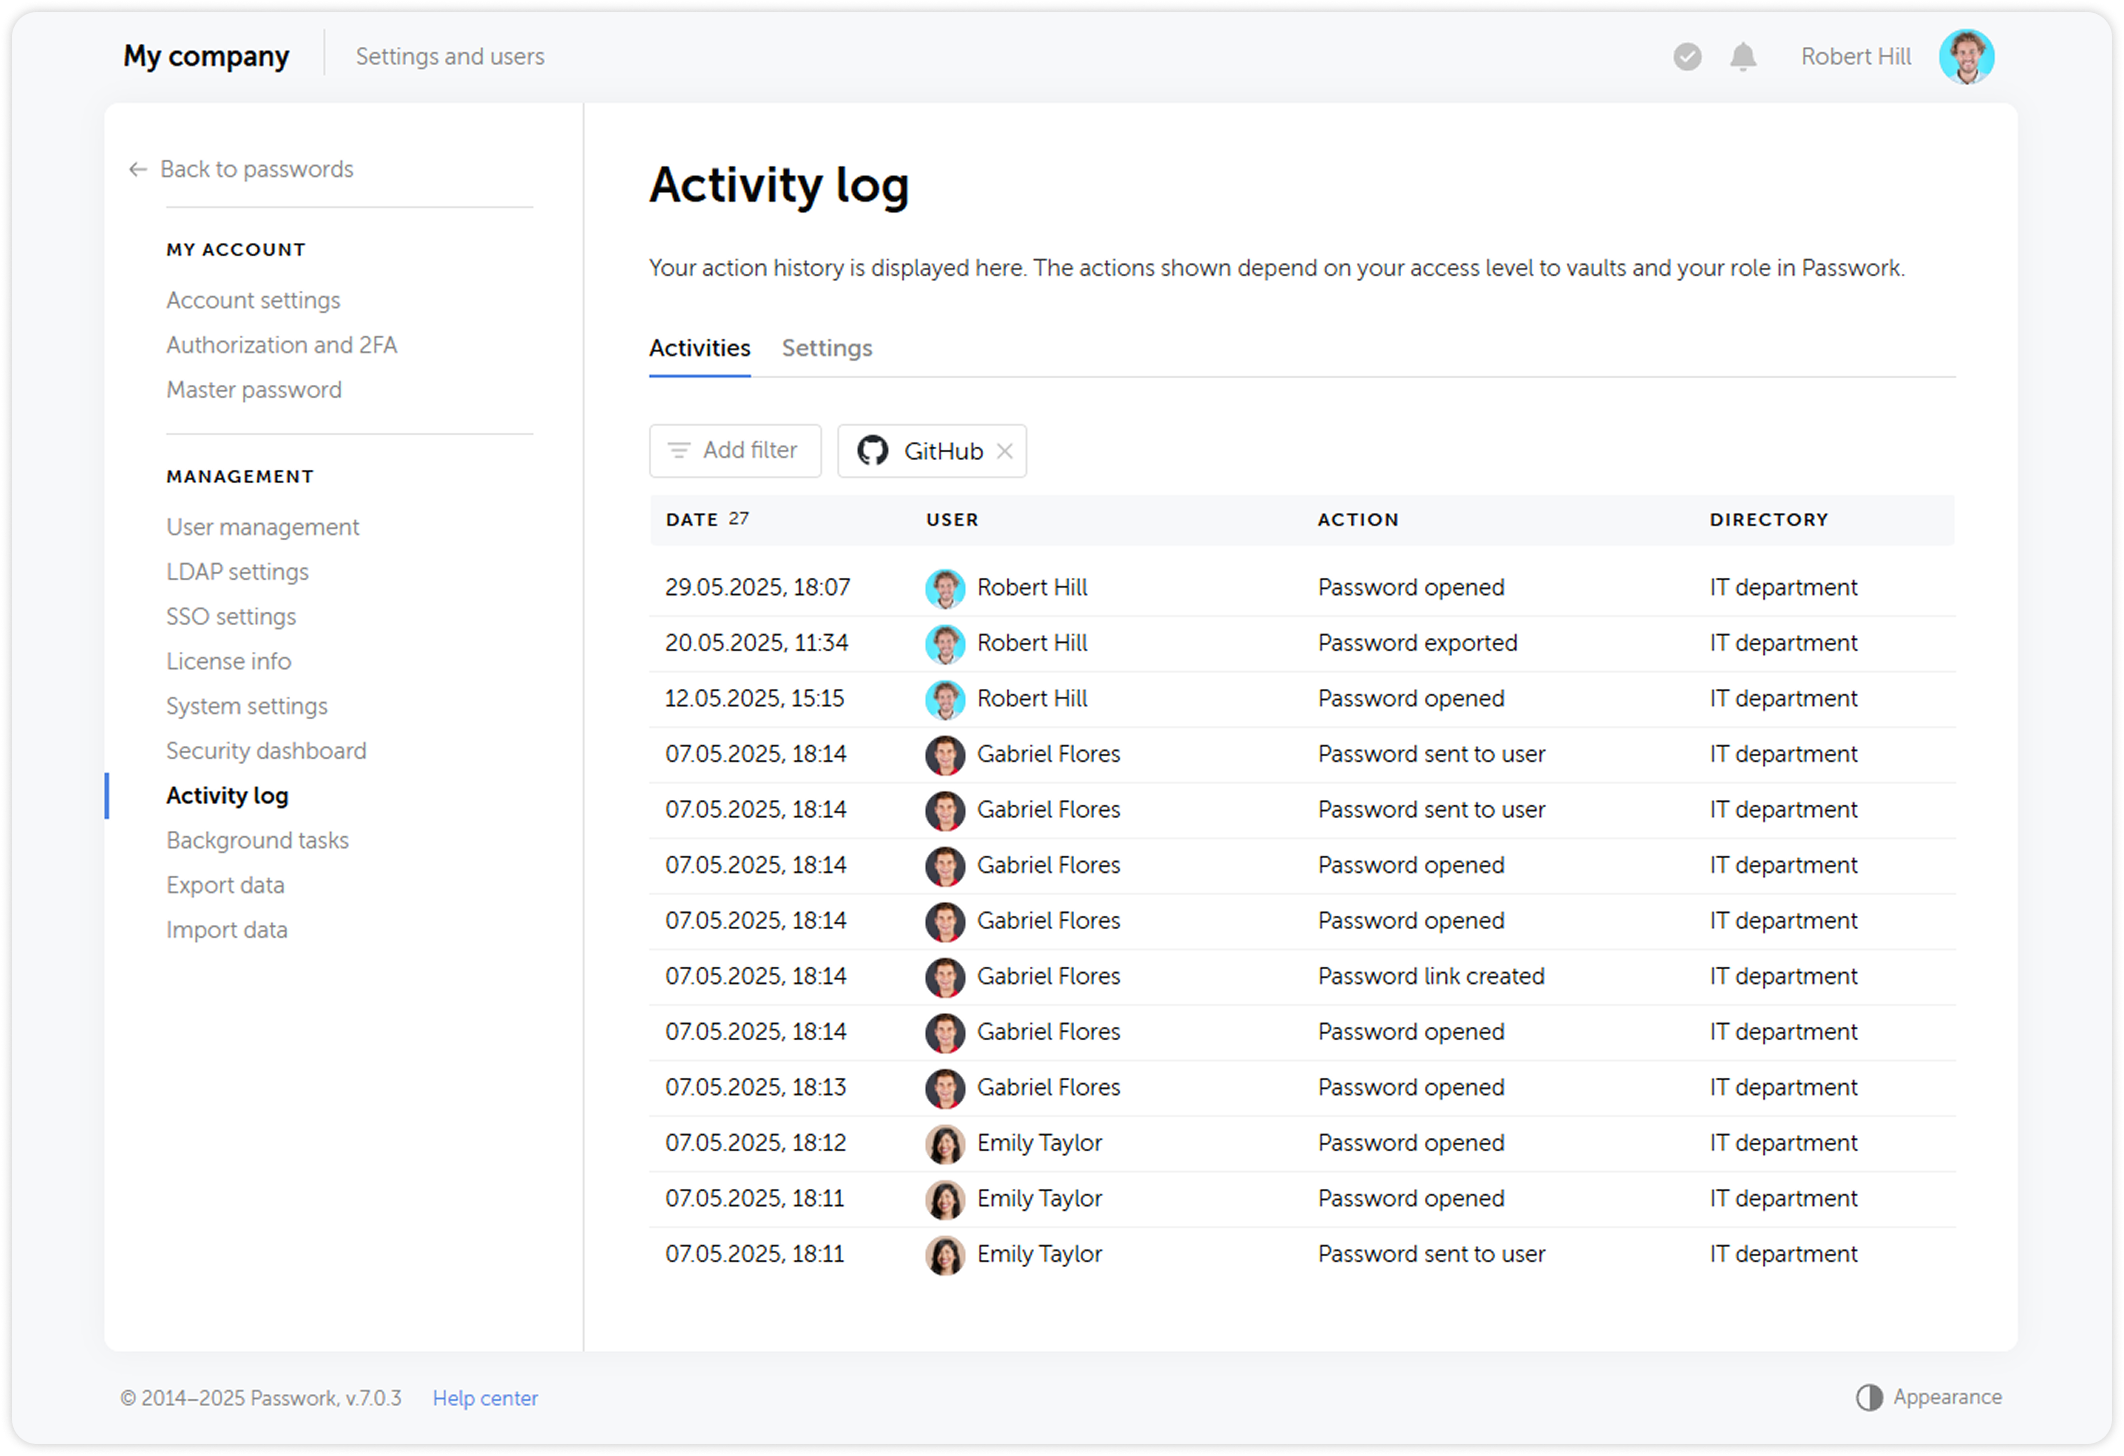Click Robert Hill's avatar in the first row
The image size is (2124, 1456).
pyautogui.click(x=944, y=588)
